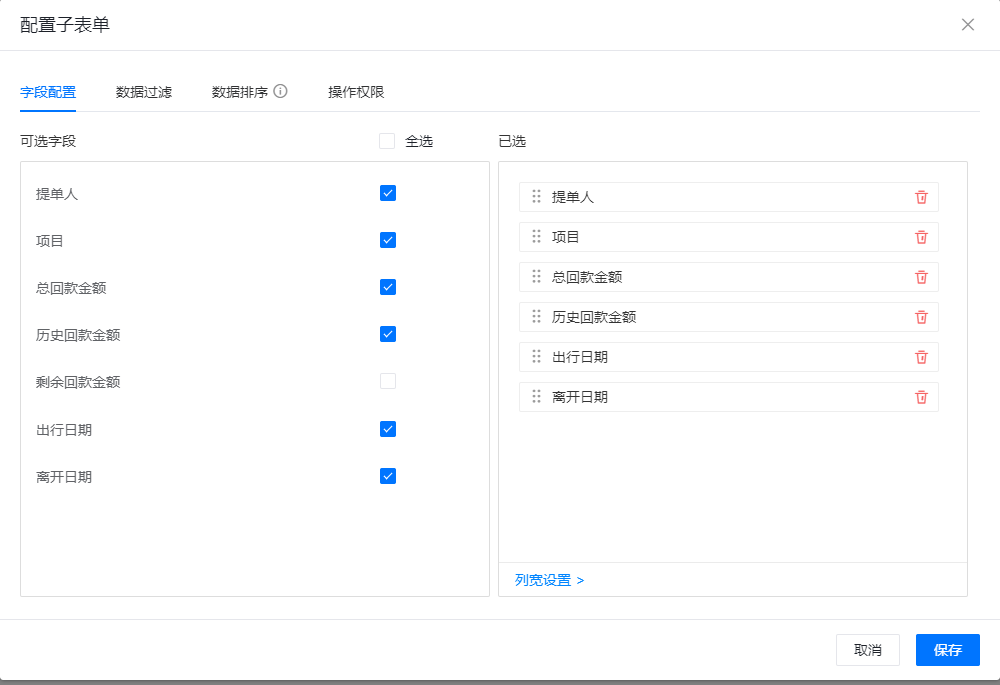Switch to the 数据过滤 tab
Viewport: 1000px width, 685px height.
(x=144, y=92)
